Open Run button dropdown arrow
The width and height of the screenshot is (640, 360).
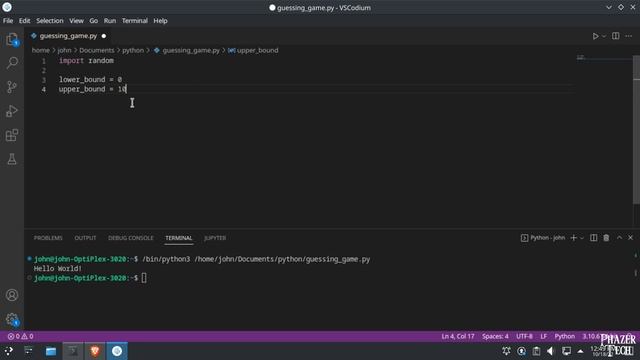click(604, 36)
